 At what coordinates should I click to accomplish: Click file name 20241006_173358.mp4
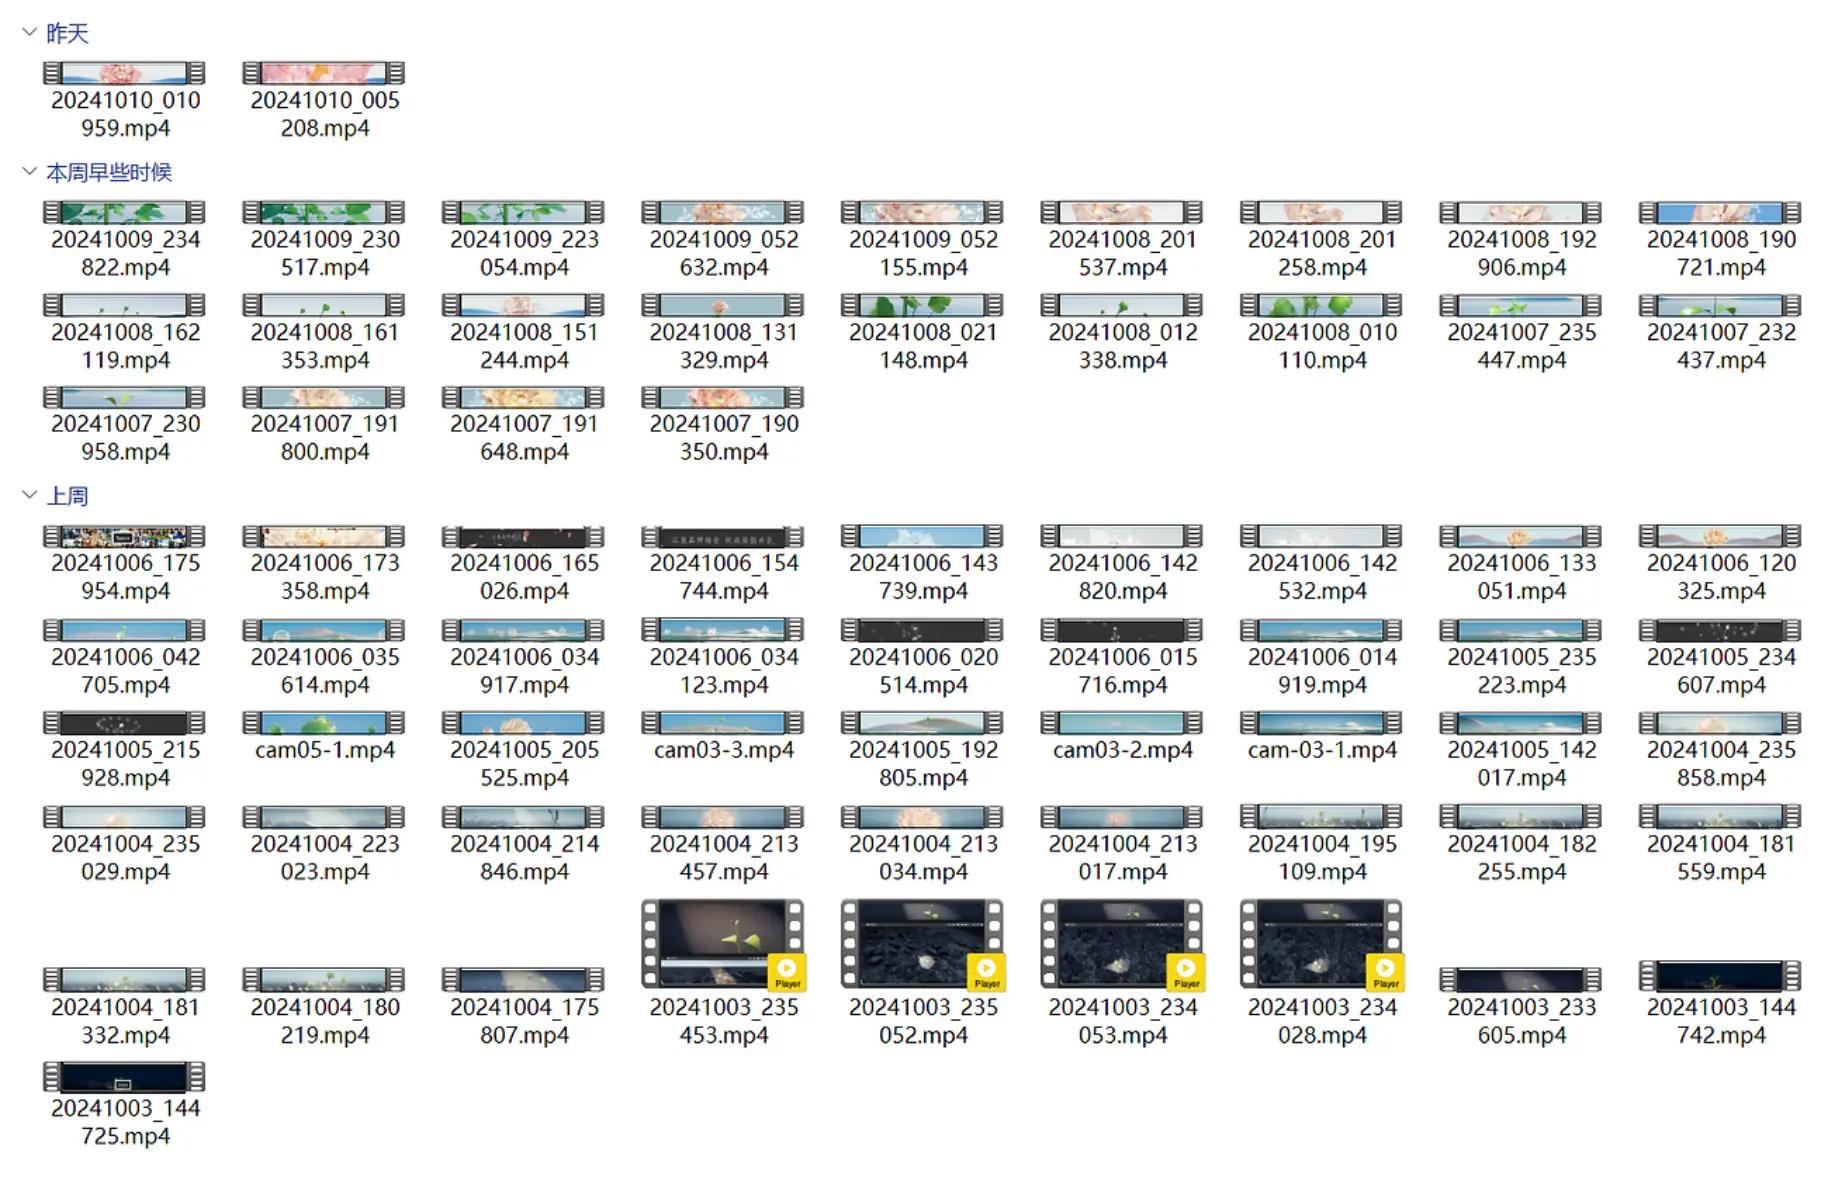coord(324,577)
